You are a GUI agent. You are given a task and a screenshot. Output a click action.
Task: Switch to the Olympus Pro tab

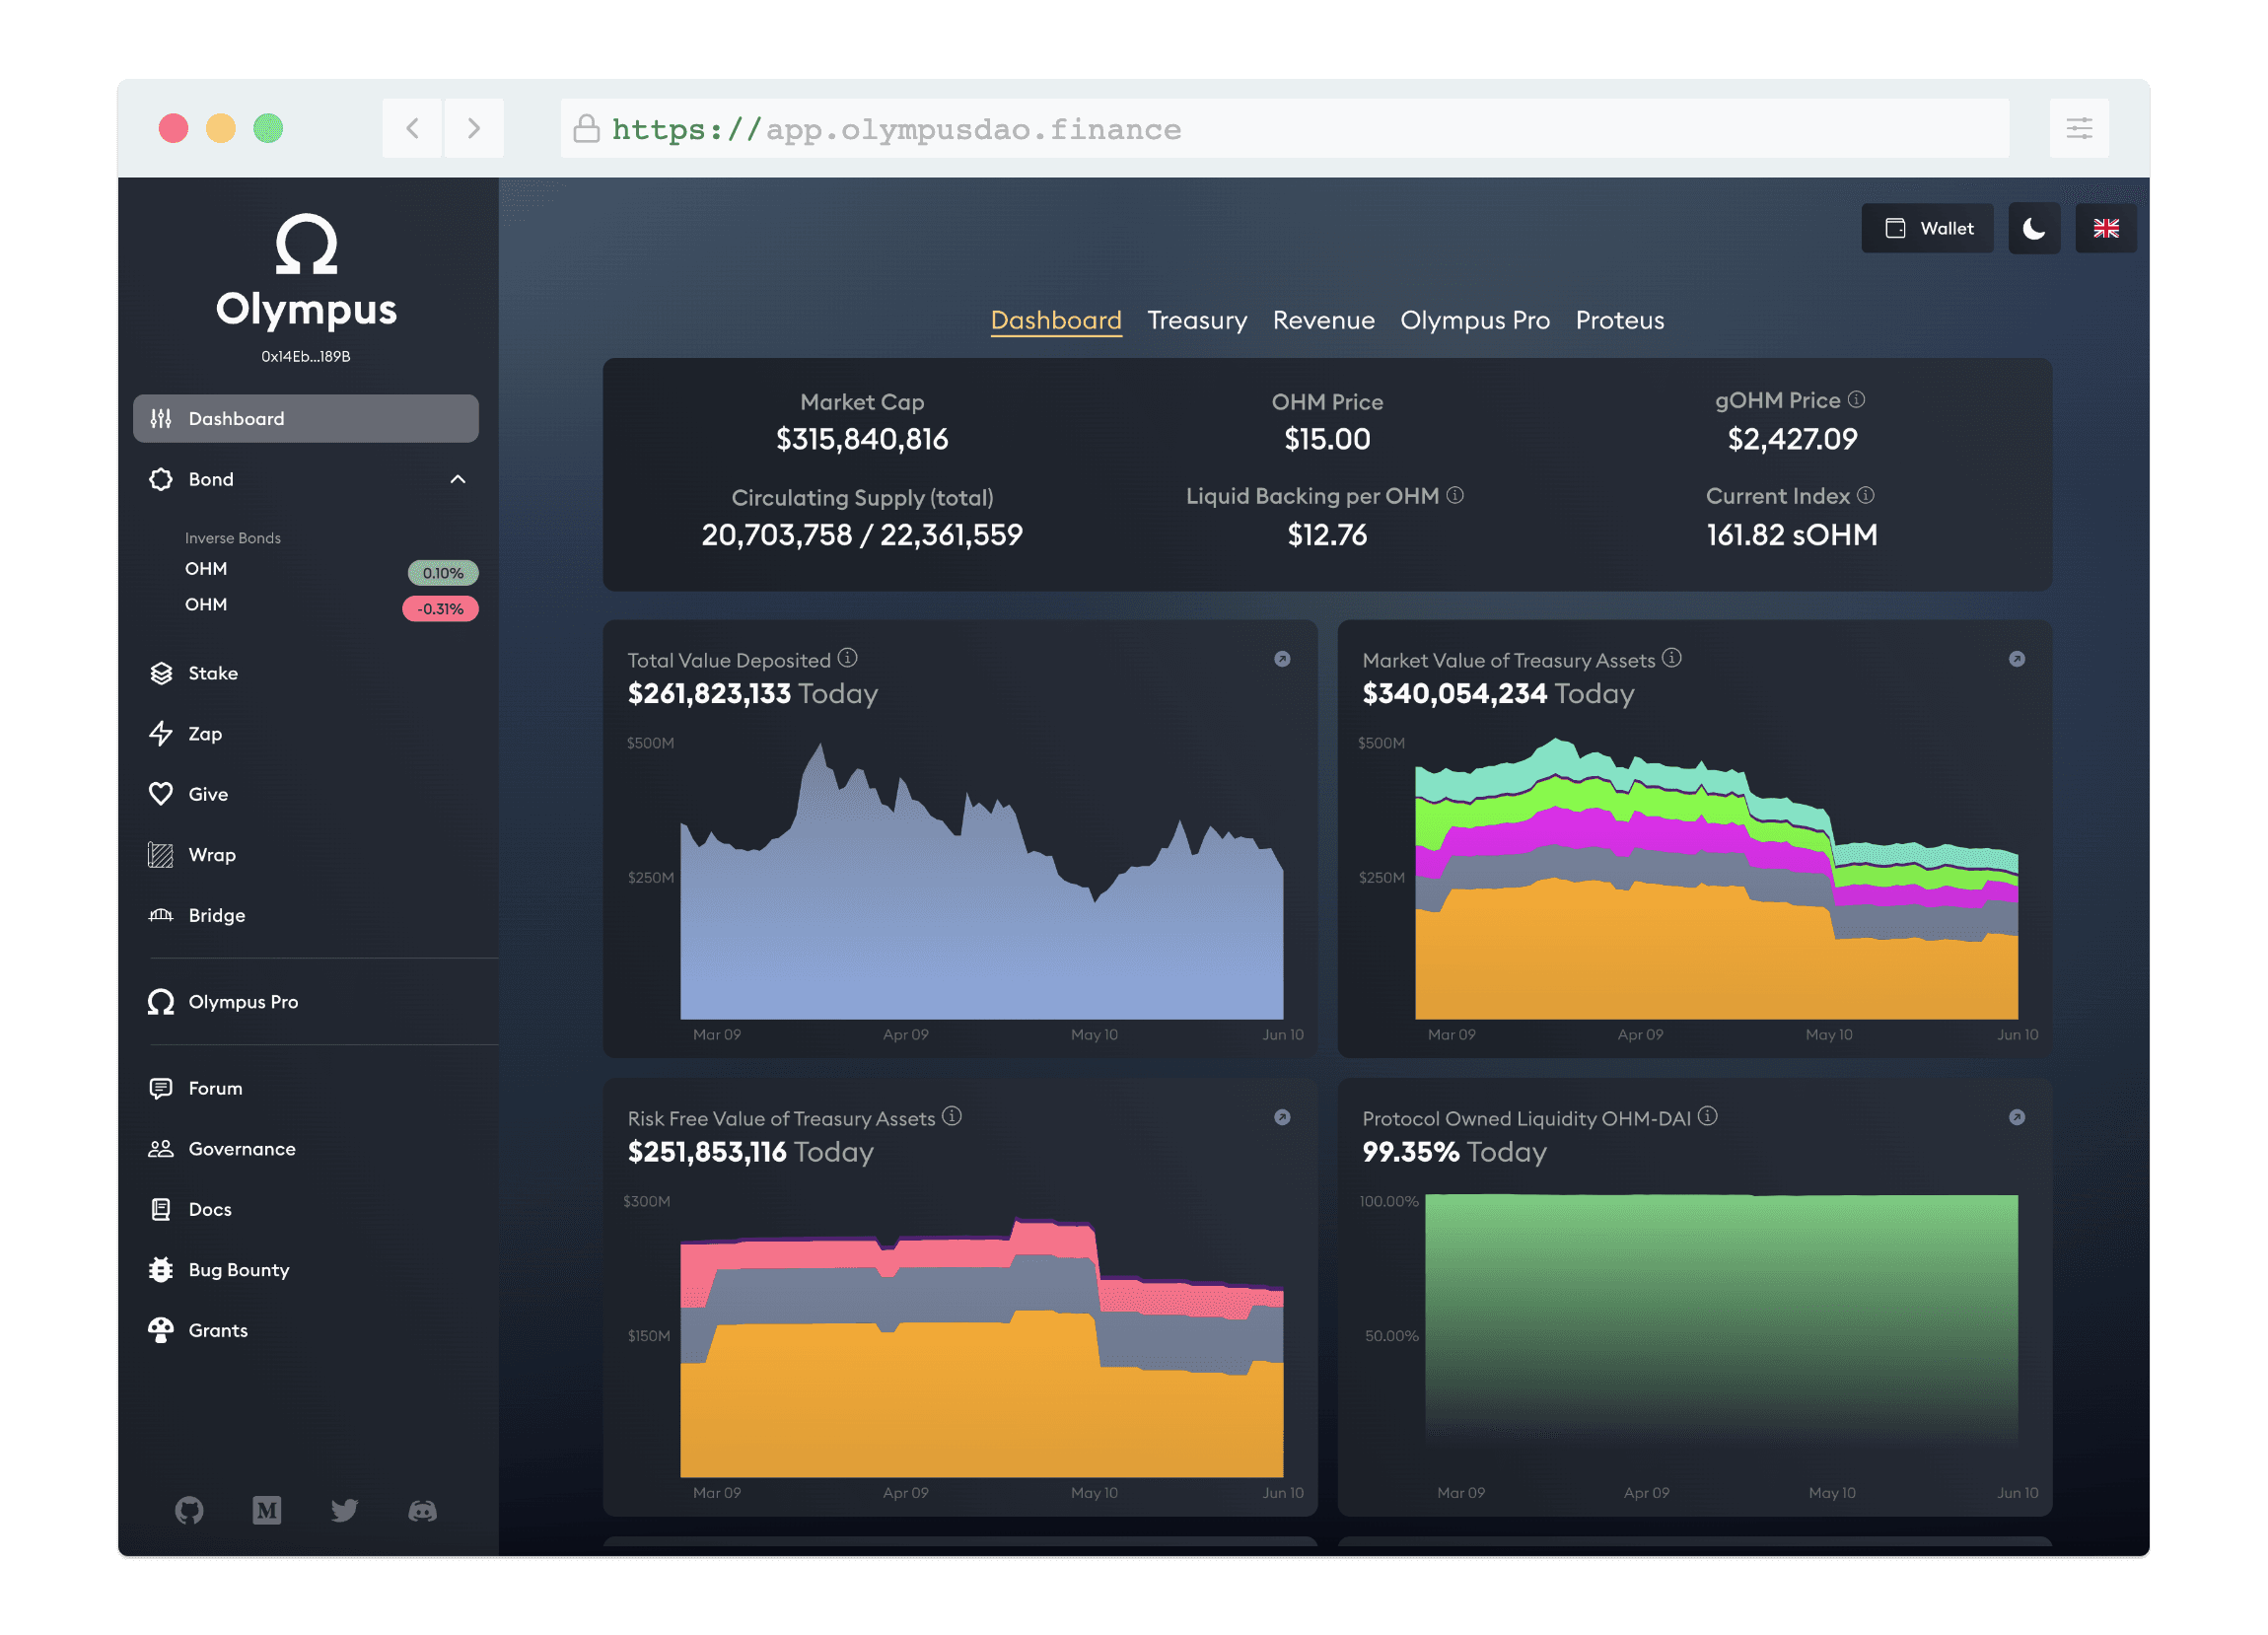pyautogui.click(x=1475, y=320)
